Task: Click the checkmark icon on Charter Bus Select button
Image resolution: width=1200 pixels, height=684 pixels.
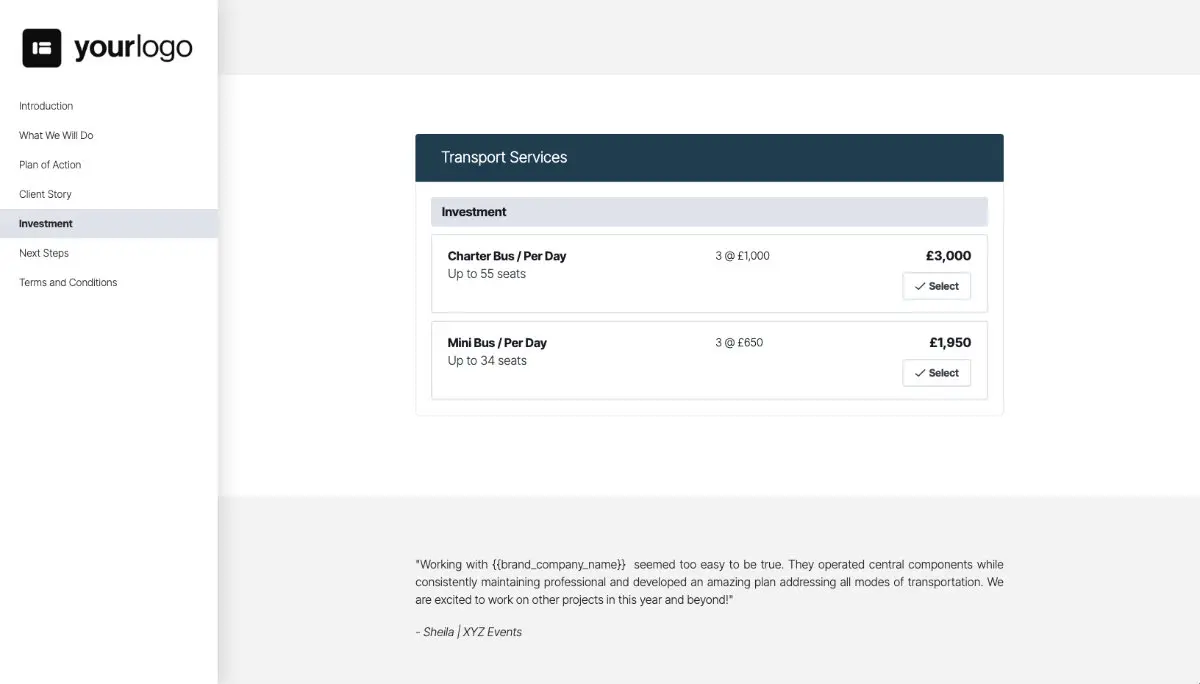Action: tap(922, 286)
